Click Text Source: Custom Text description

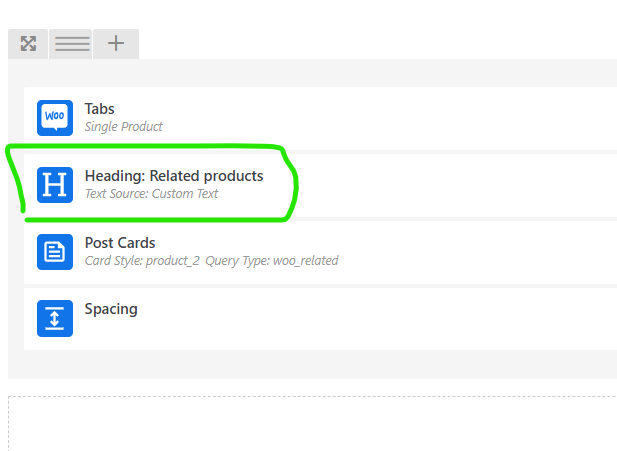[x=151, y=194]
